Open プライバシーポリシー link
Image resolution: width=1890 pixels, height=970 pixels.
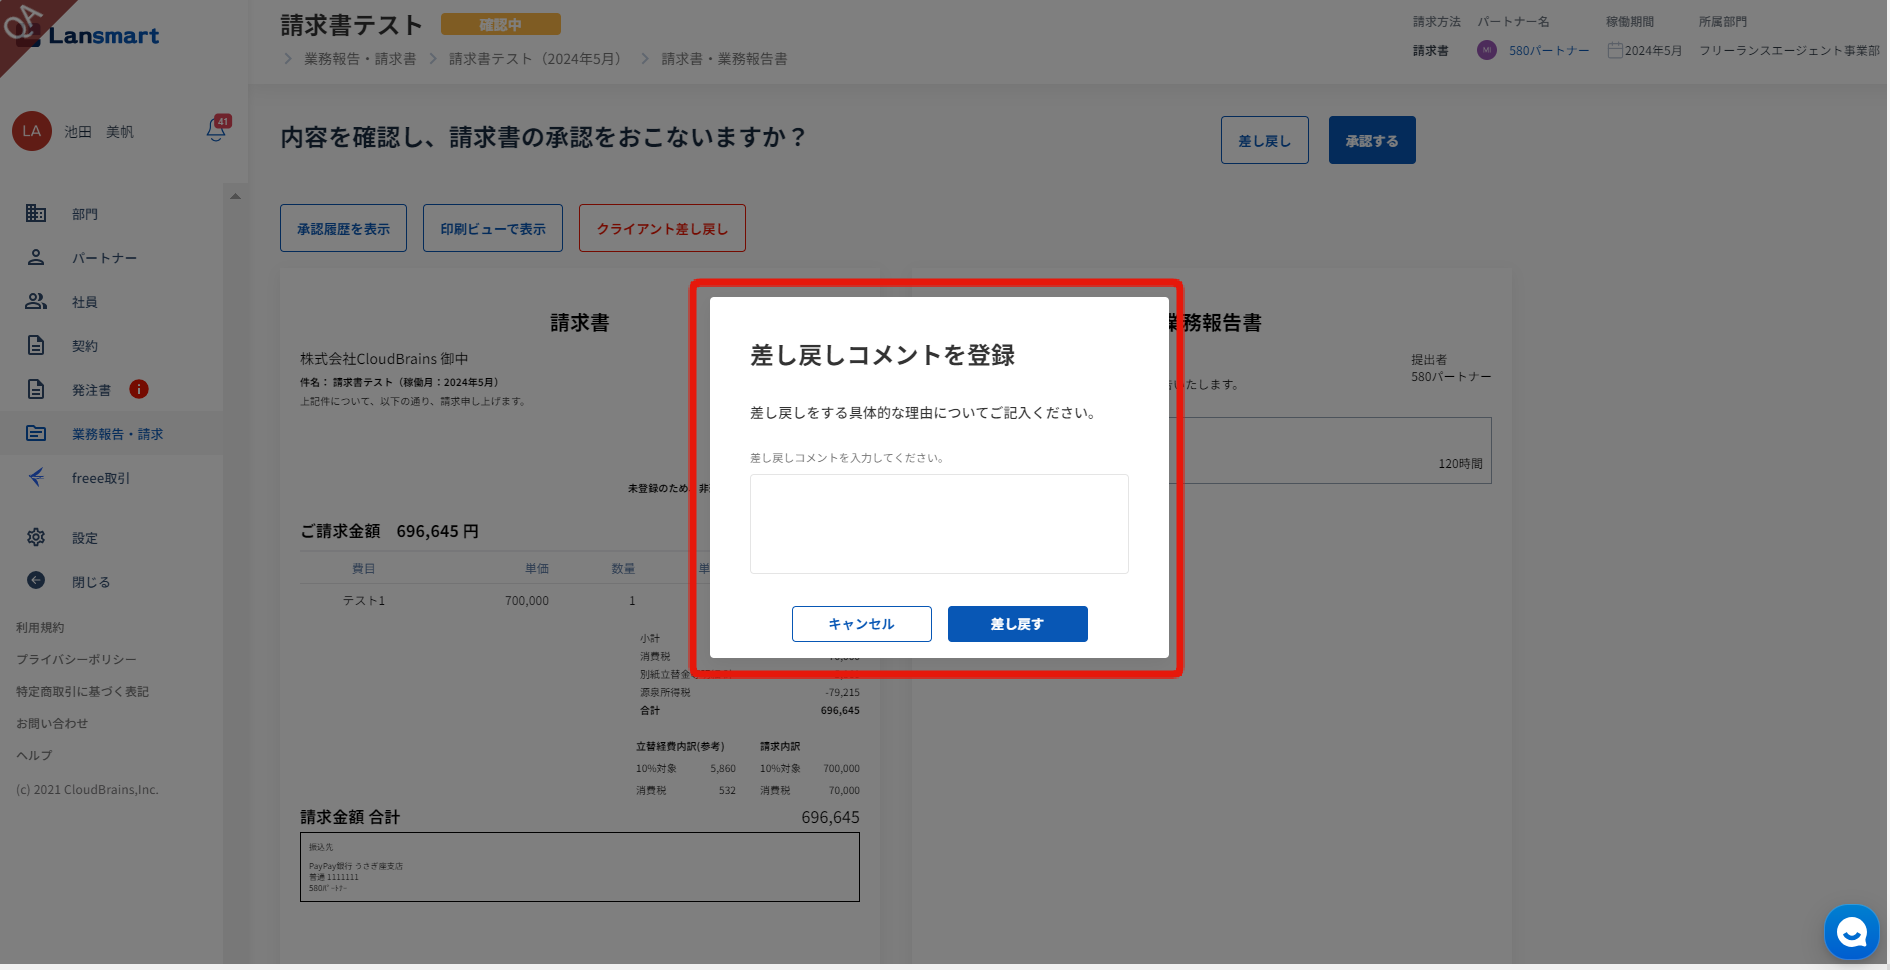pos(76,660)
